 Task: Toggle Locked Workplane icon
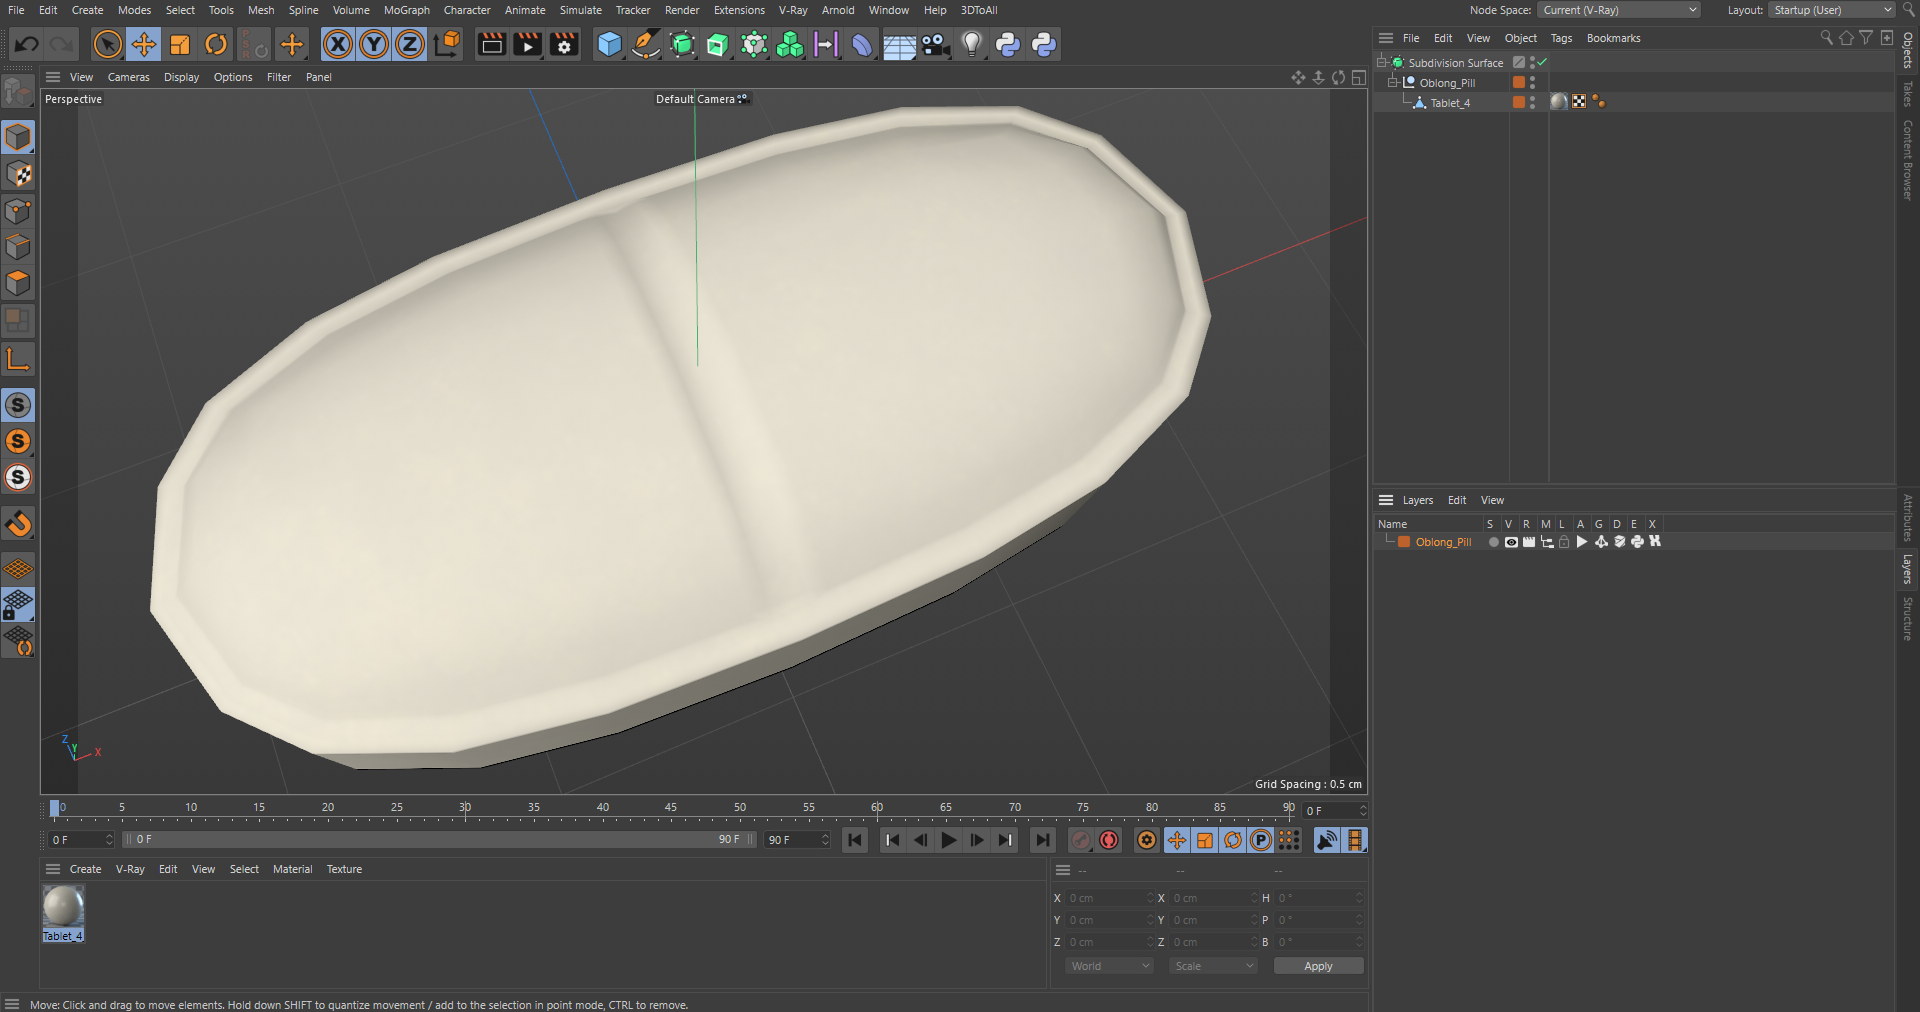(18, 604)
